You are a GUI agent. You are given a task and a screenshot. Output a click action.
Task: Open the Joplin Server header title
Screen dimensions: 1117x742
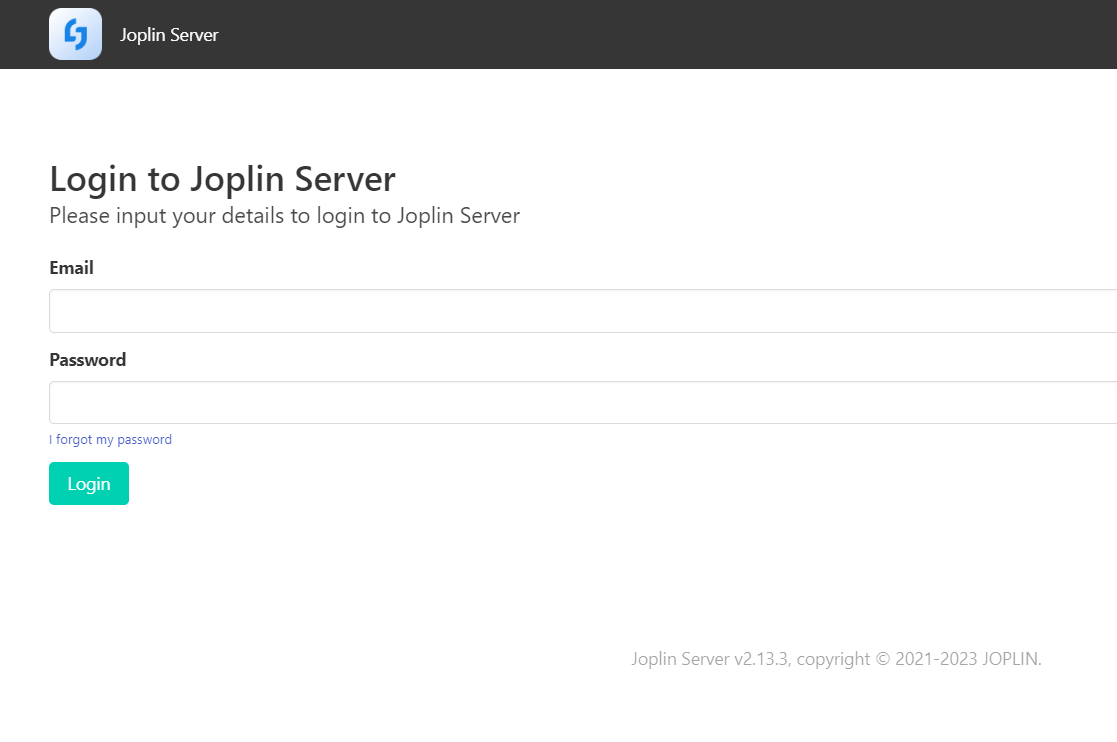pos(169,35)
